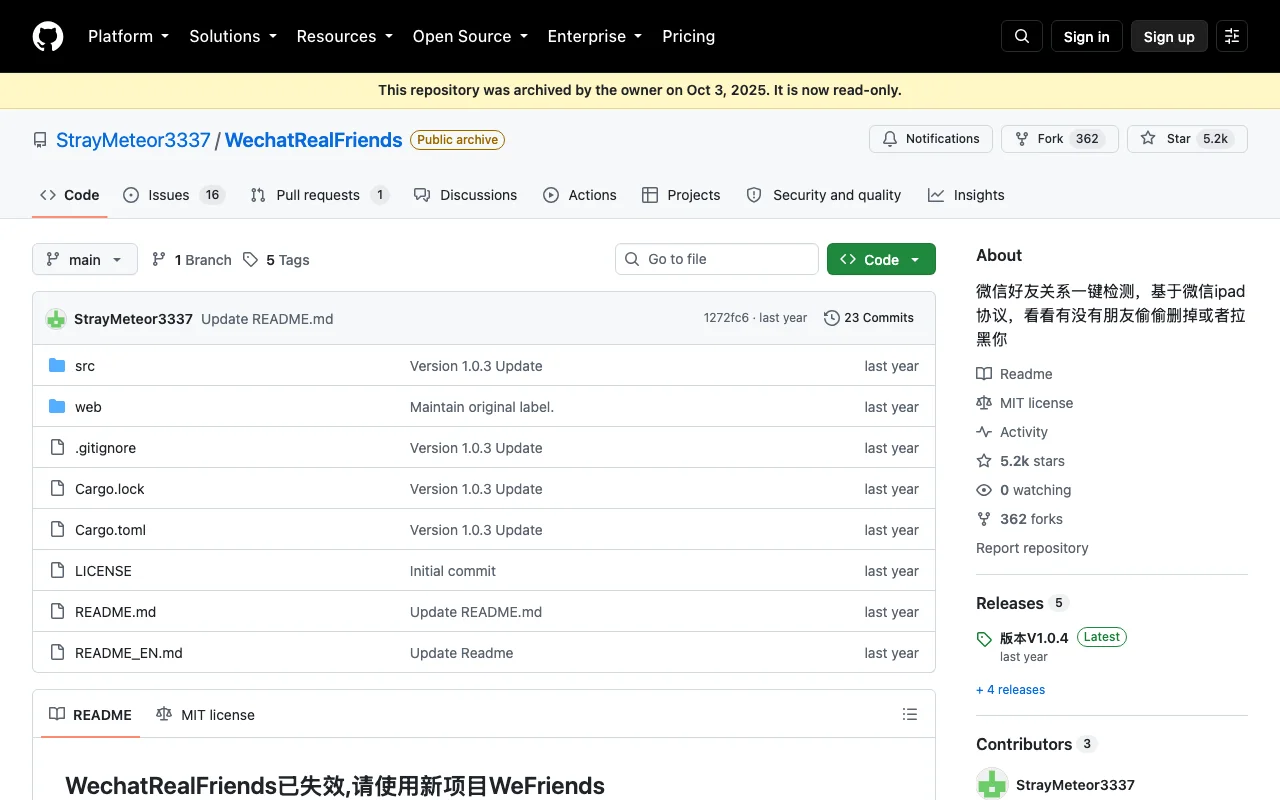Click the StrayMeteor3337 contributor avatar
The height and width of the screenshot is (800, 1280).
[992, 784]
